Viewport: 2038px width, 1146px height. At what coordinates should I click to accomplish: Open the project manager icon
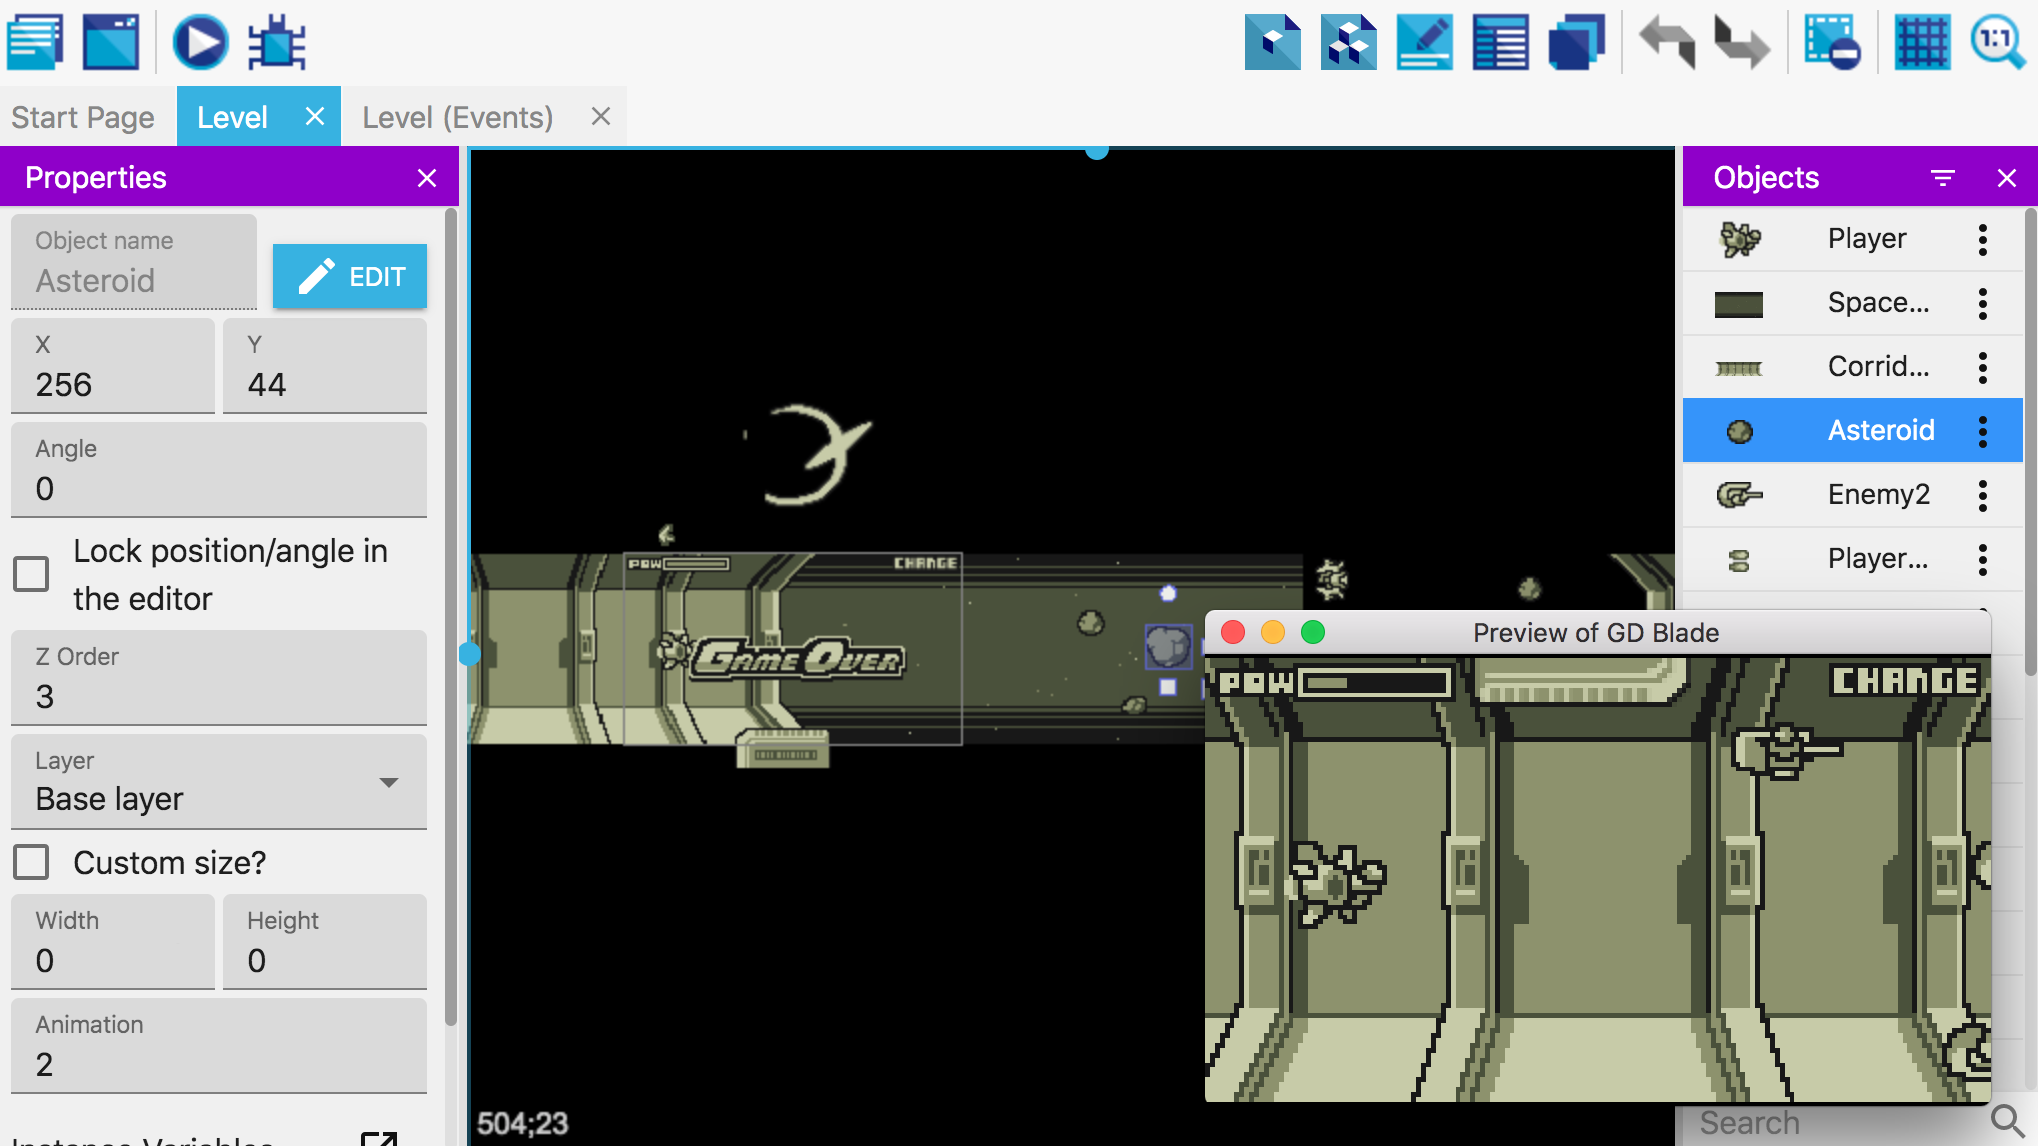(35, 42)
